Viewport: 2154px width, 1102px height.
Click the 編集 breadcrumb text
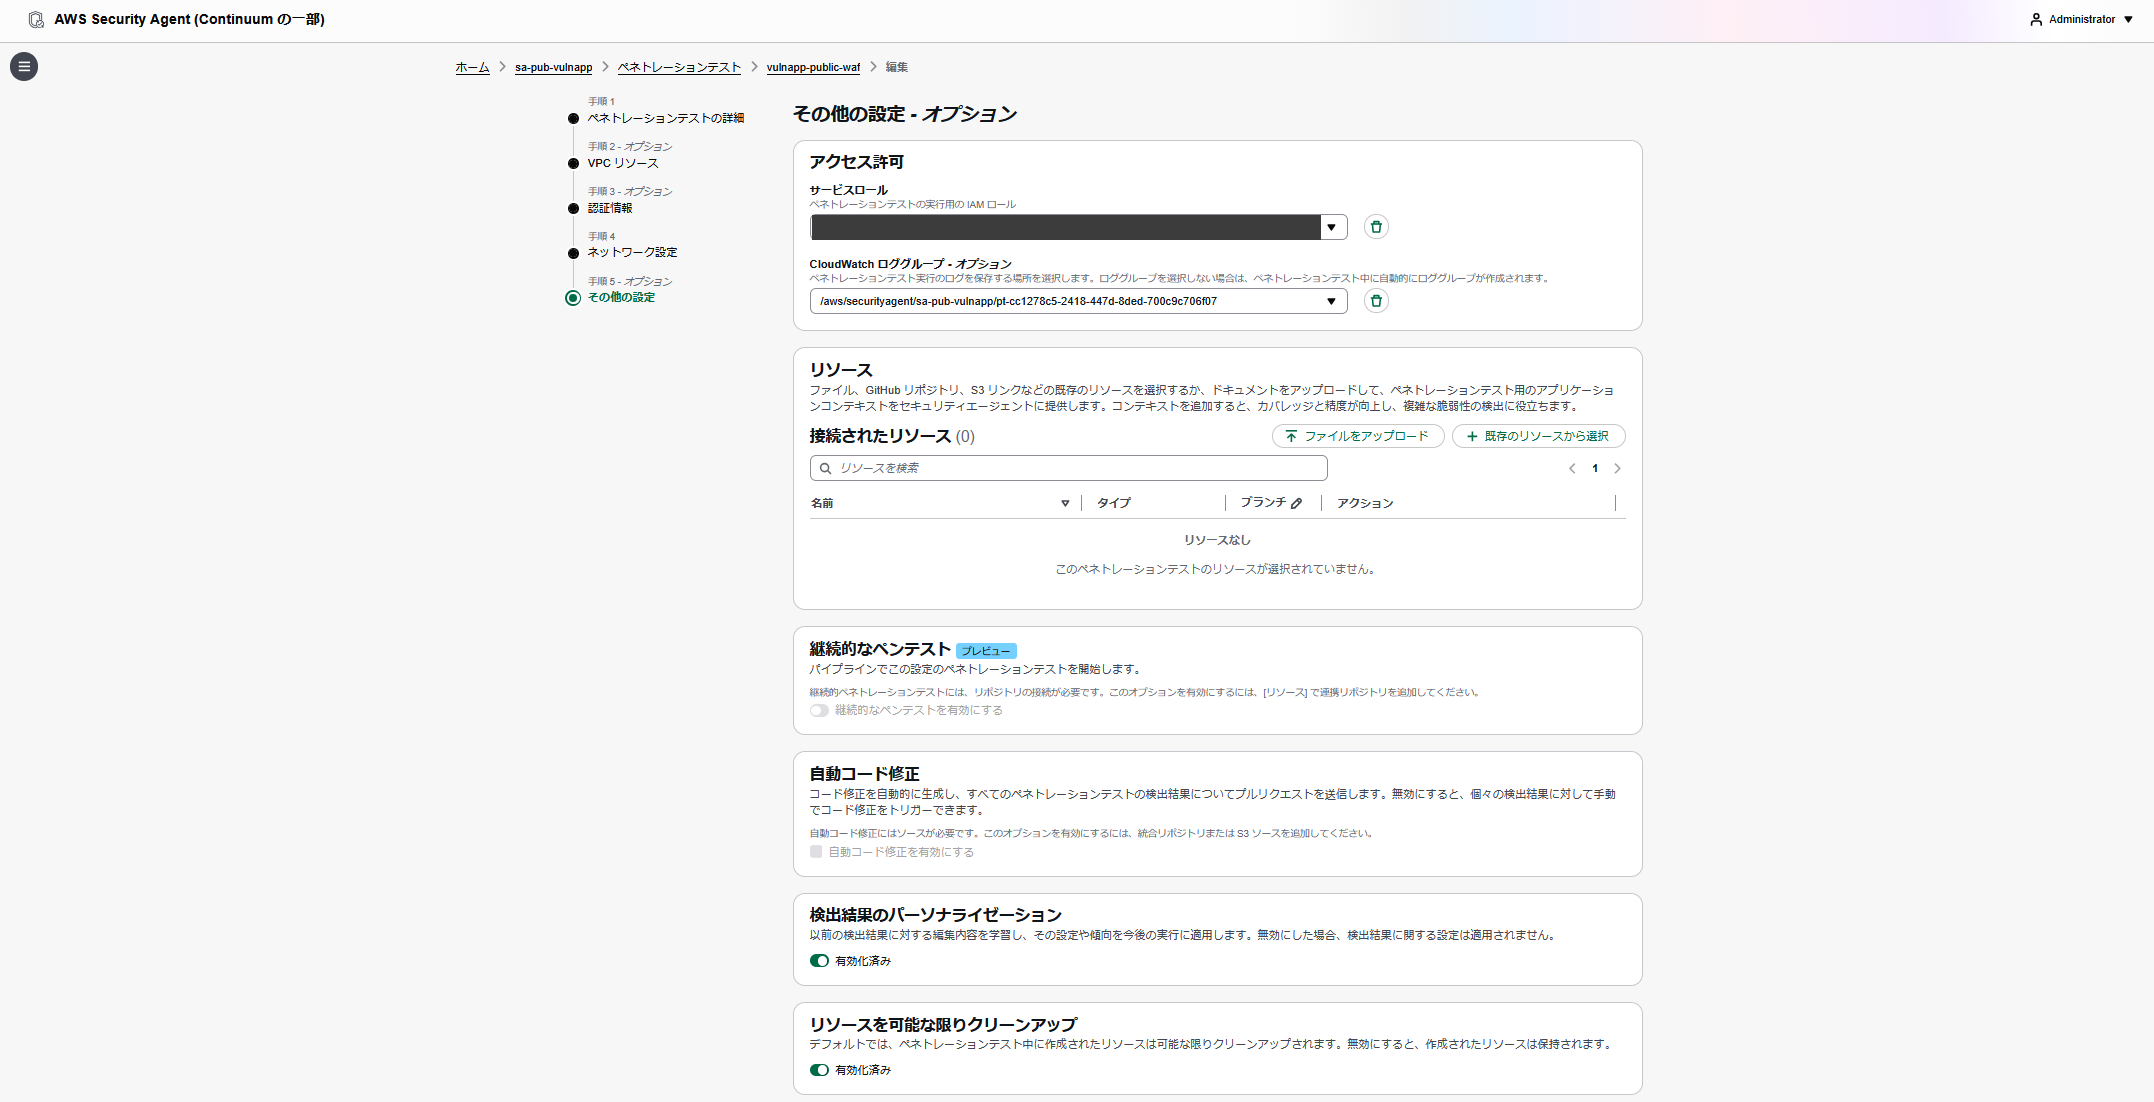tap(897, 67)
